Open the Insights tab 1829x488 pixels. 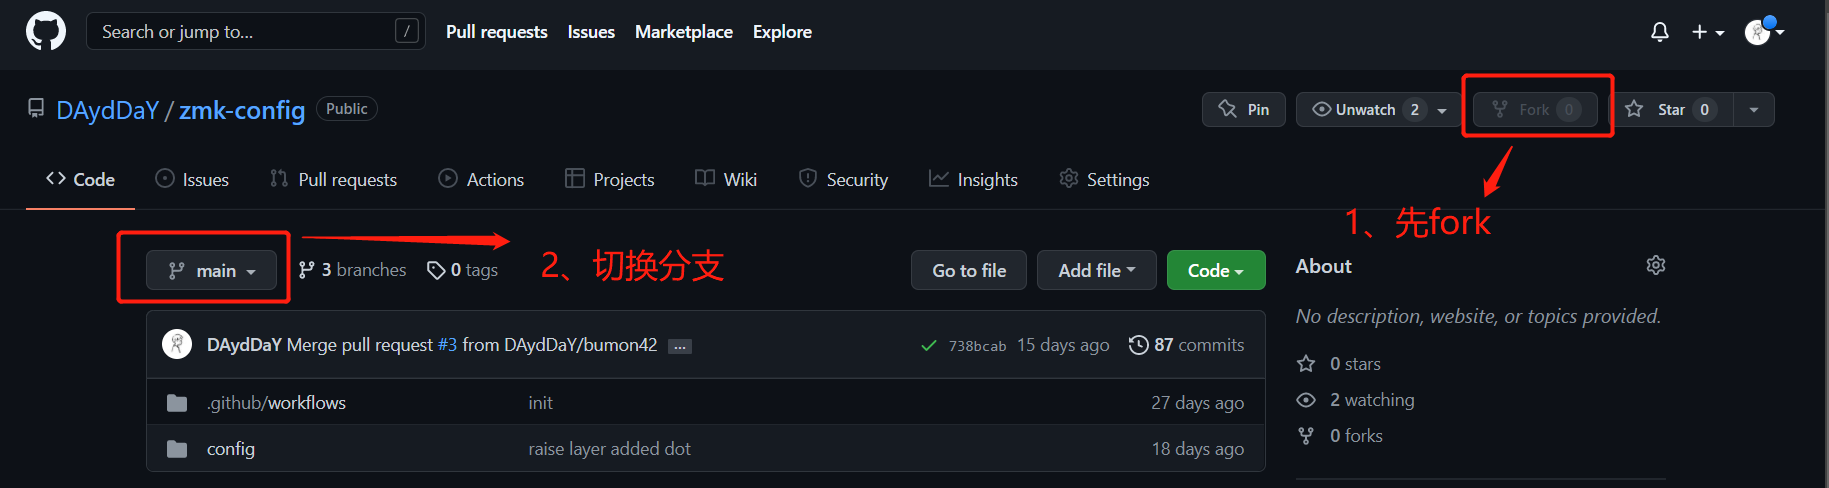(x=973, y=180)
